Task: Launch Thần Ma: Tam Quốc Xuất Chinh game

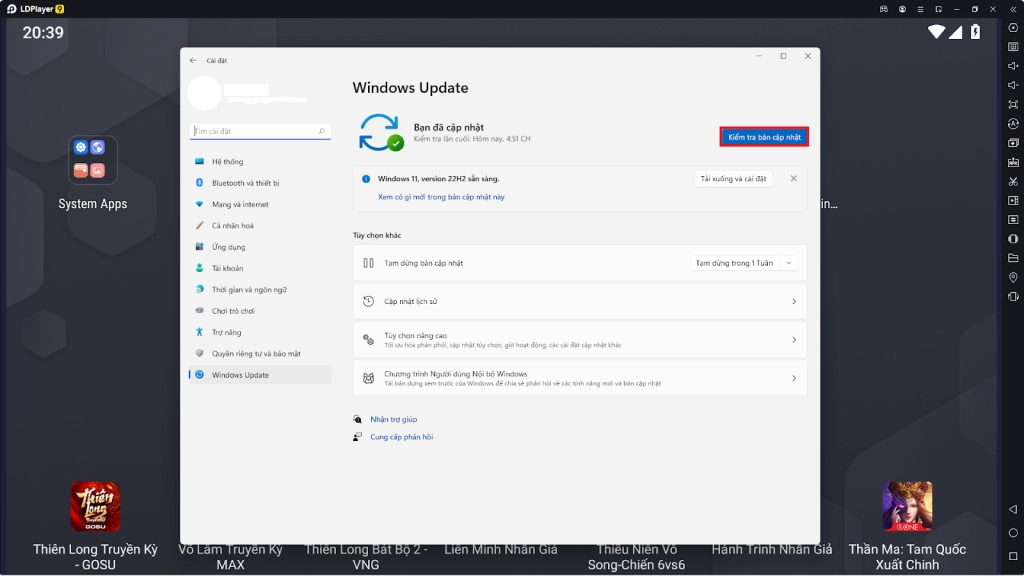Action: 907,506
